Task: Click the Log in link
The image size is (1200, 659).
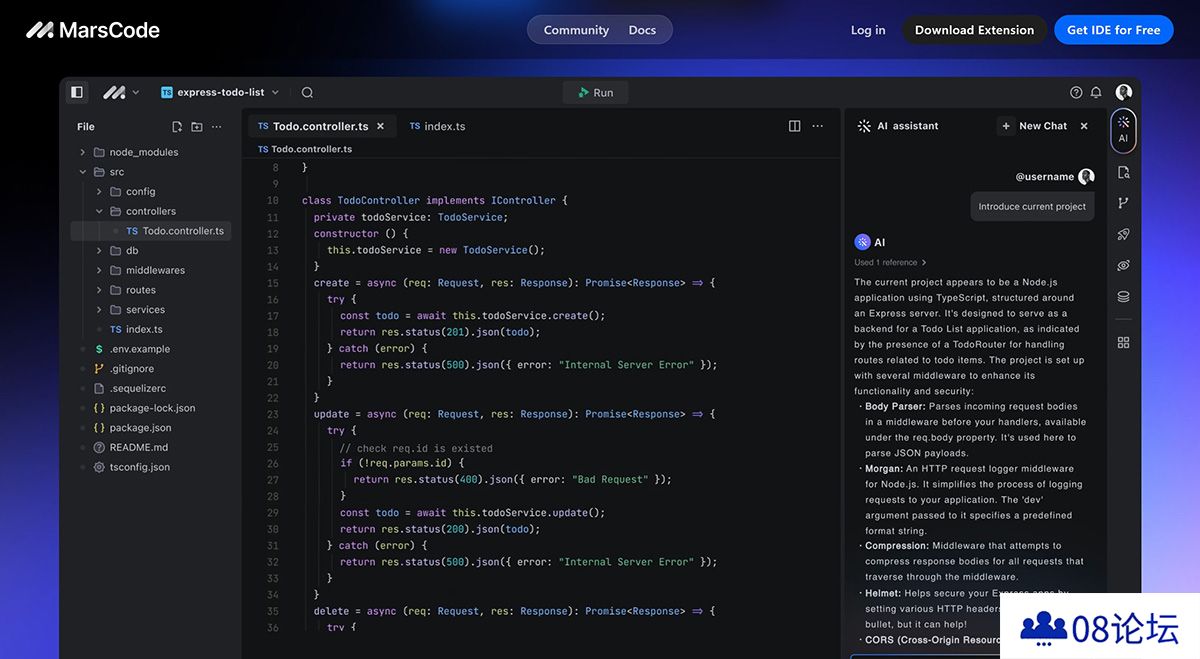Action: [x=868, y=30]
